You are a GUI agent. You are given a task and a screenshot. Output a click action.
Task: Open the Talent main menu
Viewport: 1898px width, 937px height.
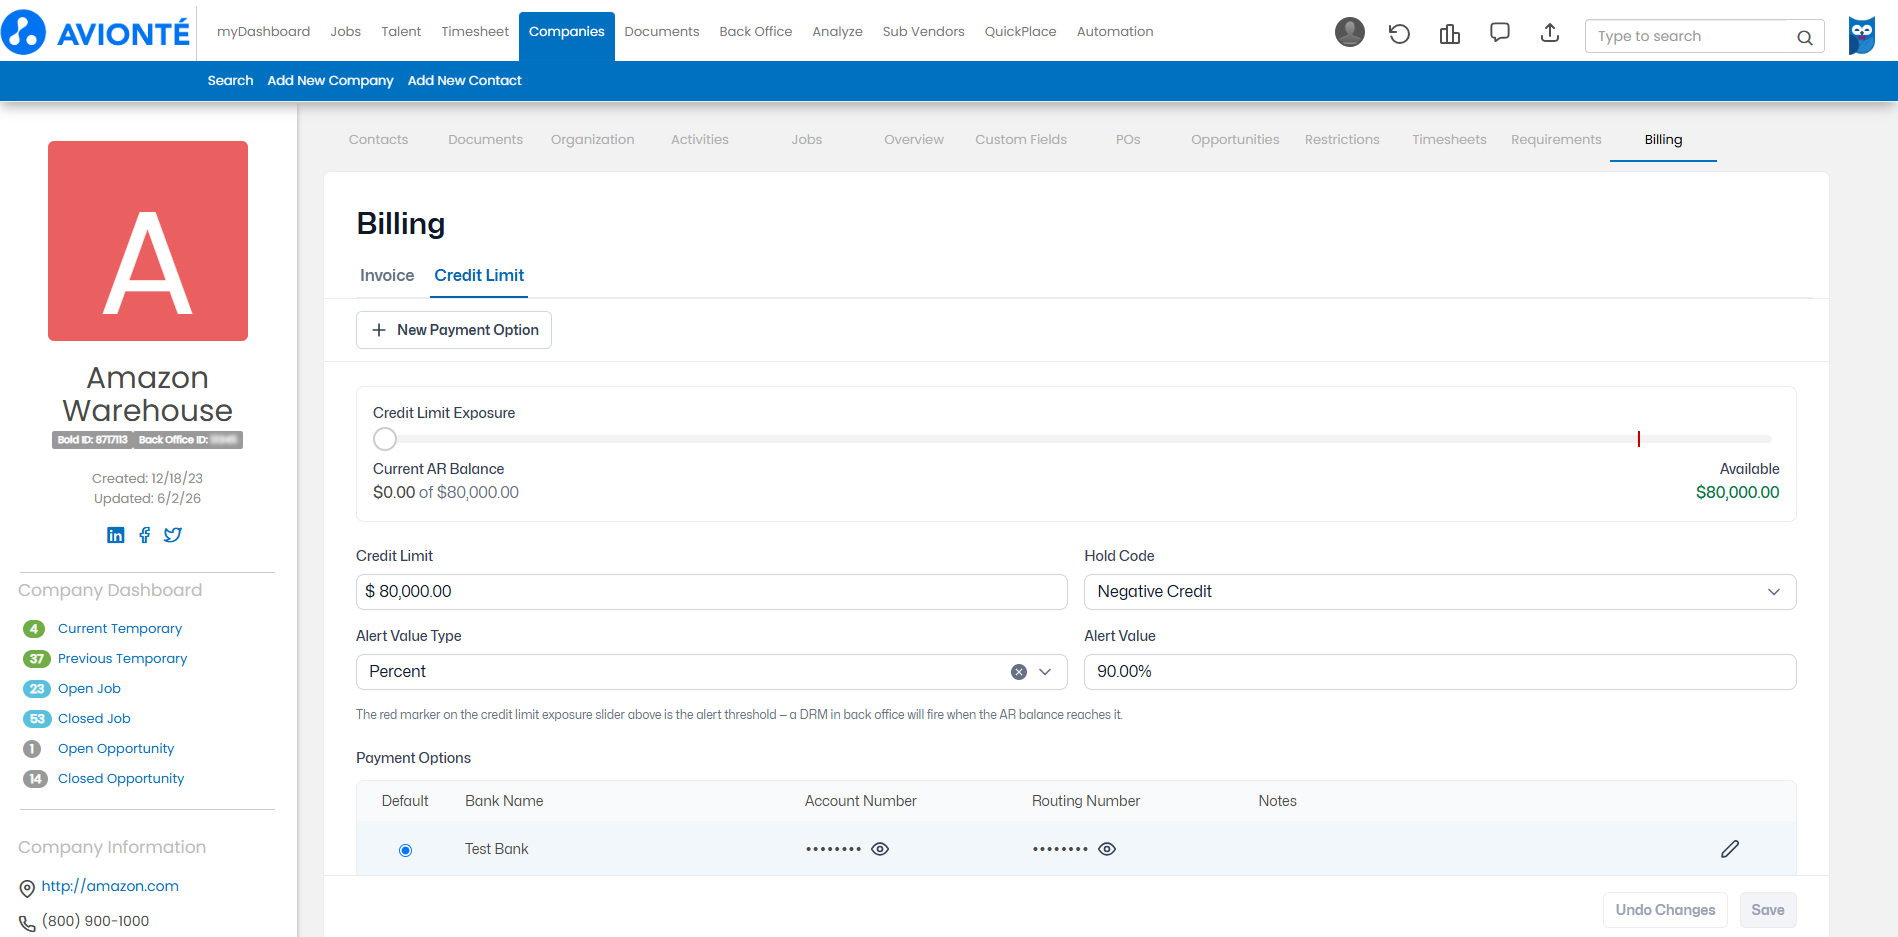click(x=401, y=32)
